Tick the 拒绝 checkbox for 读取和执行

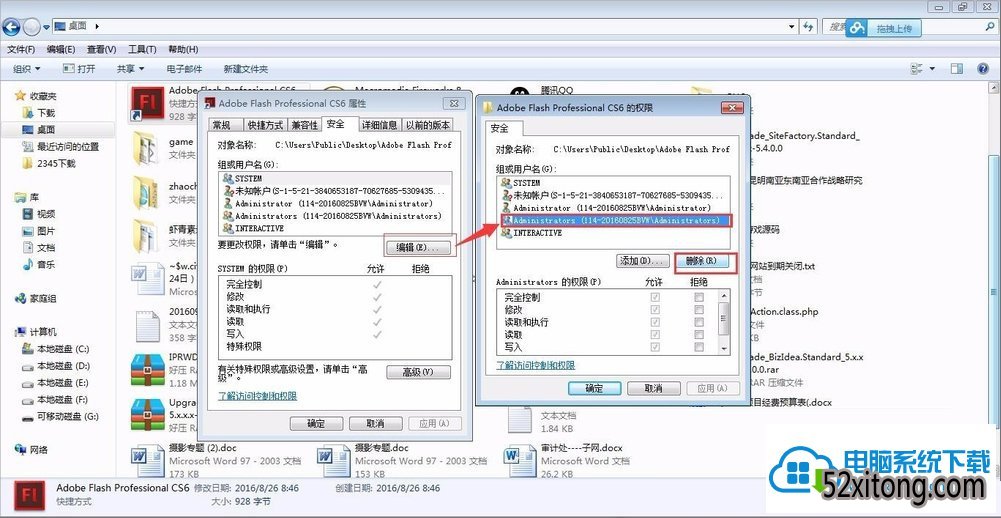point(699,323)
